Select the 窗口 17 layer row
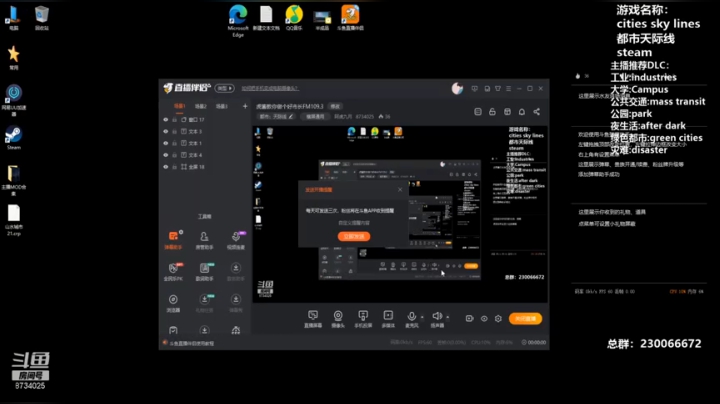The width and height of the screenshot is (720, 404). pyautogui.click(x=204, y=120)
